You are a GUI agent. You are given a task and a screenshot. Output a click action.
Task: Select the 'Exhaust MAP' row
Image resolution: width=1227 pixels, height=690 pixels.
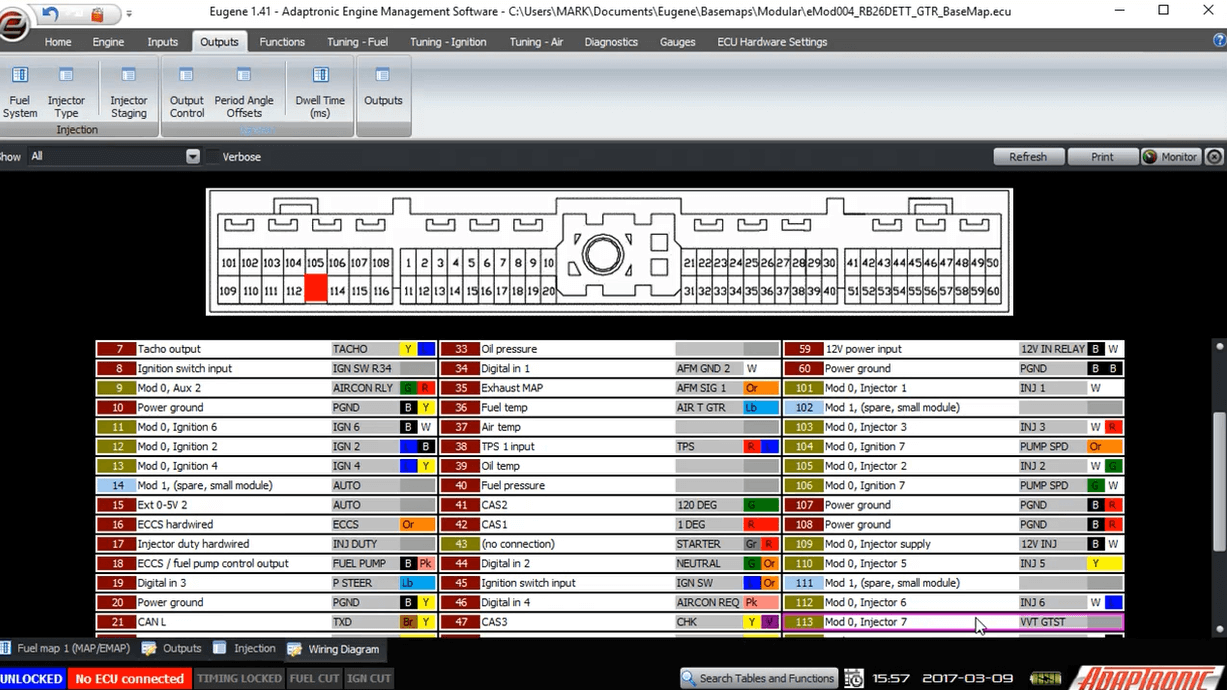[x=610, y=388]
